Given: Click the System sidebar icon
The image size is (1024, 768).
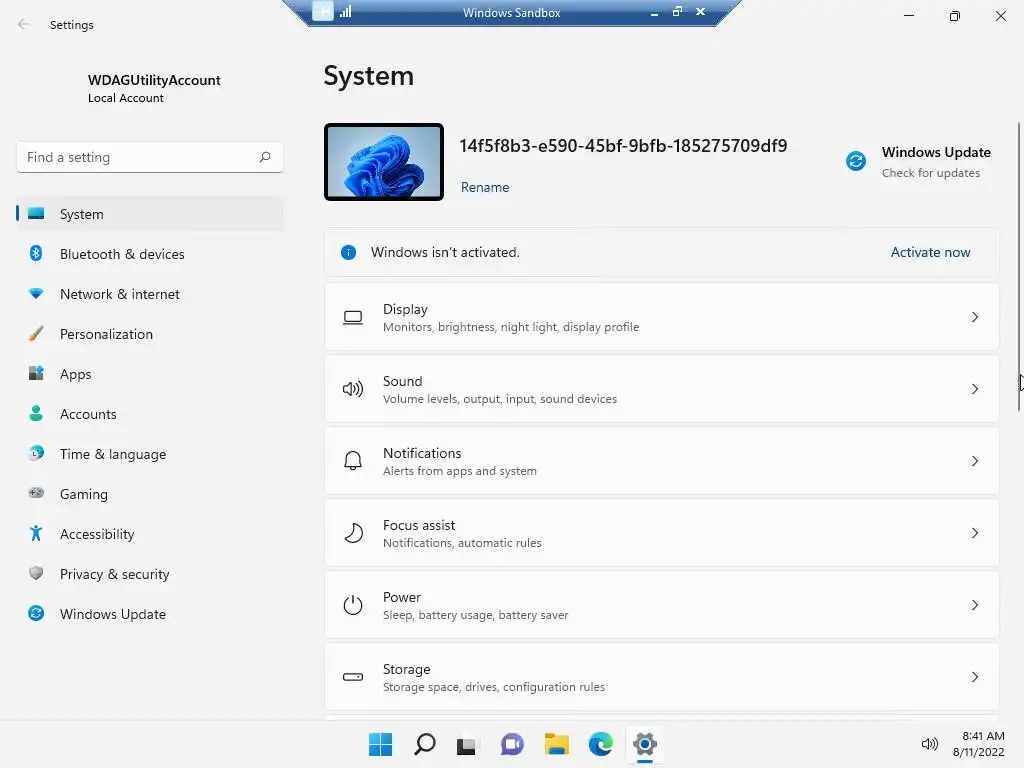Looking at the screenshot, I should 36,214.
